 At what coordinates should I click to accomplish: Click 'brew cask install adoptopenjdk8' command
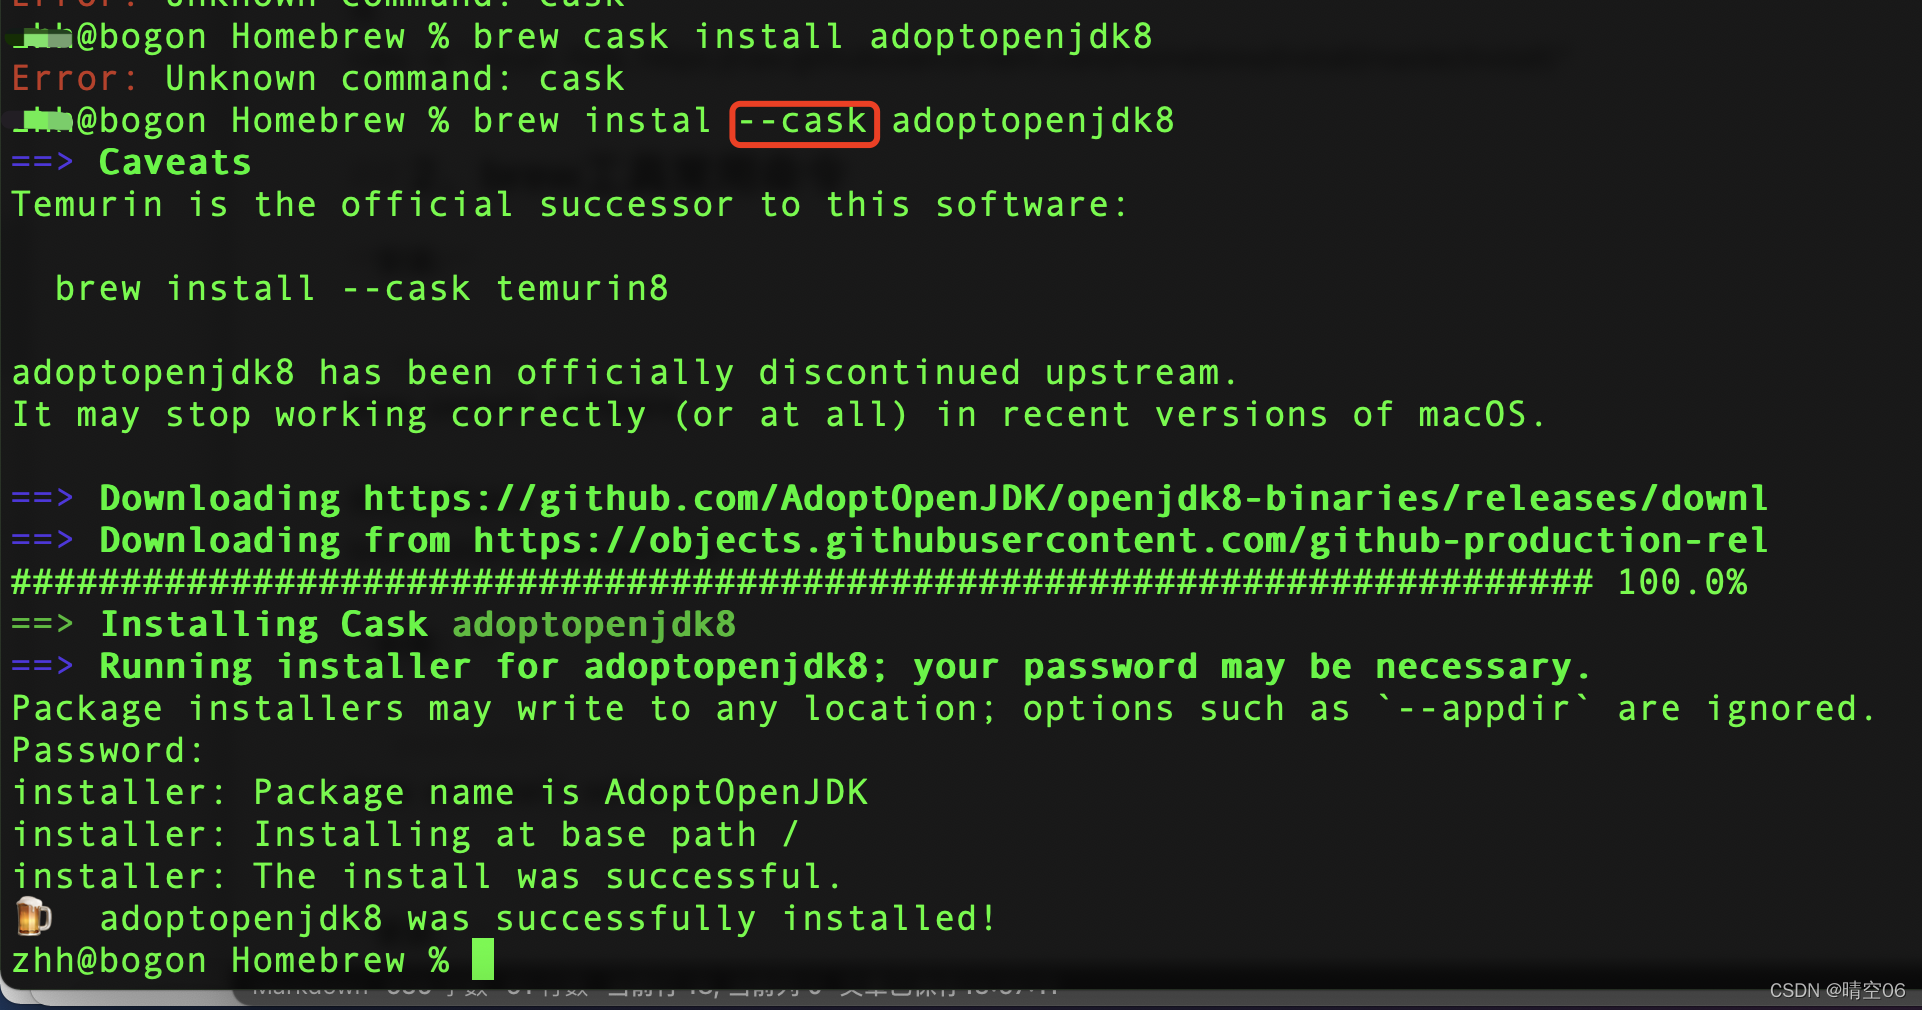pyautogui.click(x=812, y=37)
